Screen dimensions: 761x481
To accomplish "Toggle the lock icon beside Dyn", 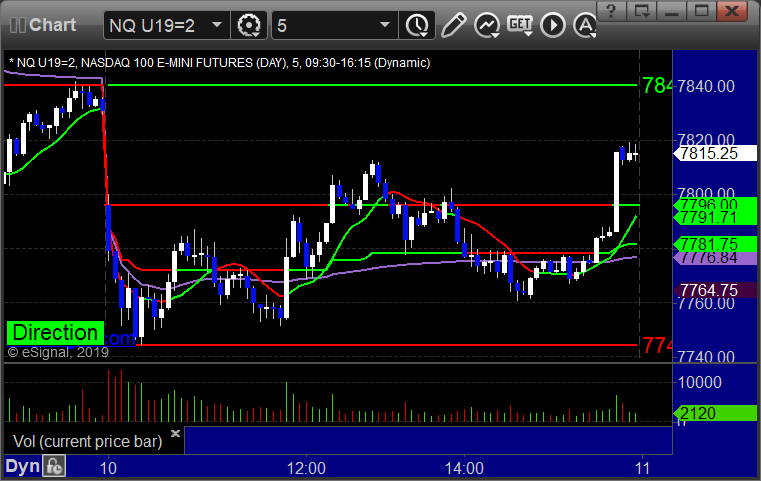I will tap(54, 466).
